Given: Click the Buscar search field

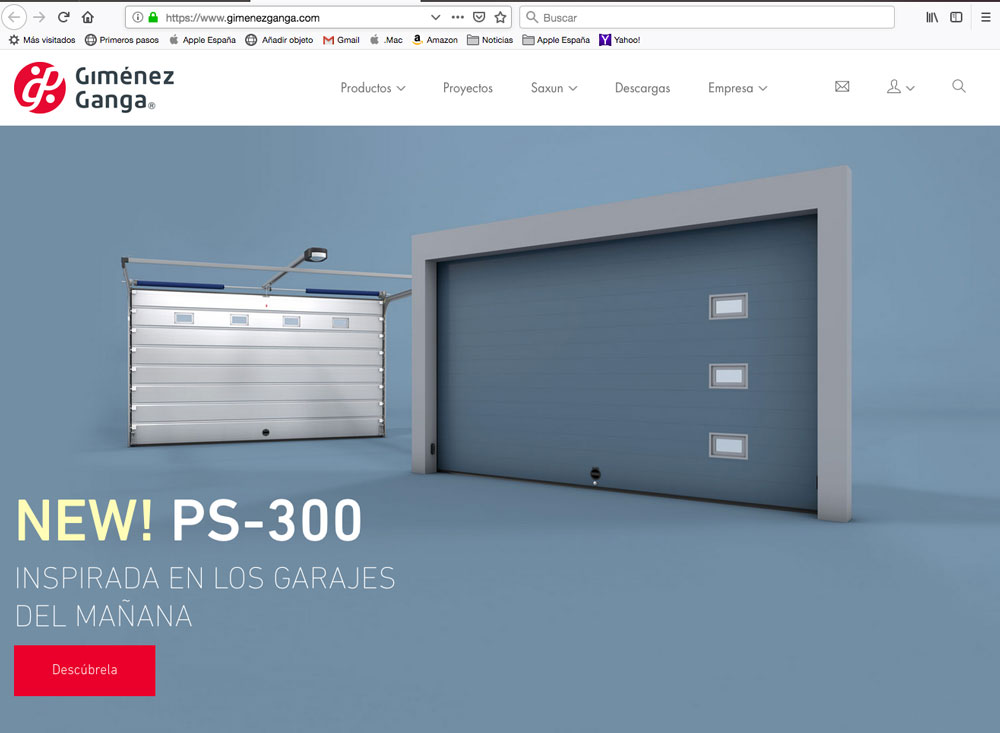Looking at the screenshot, I should [x=707, y=17].
